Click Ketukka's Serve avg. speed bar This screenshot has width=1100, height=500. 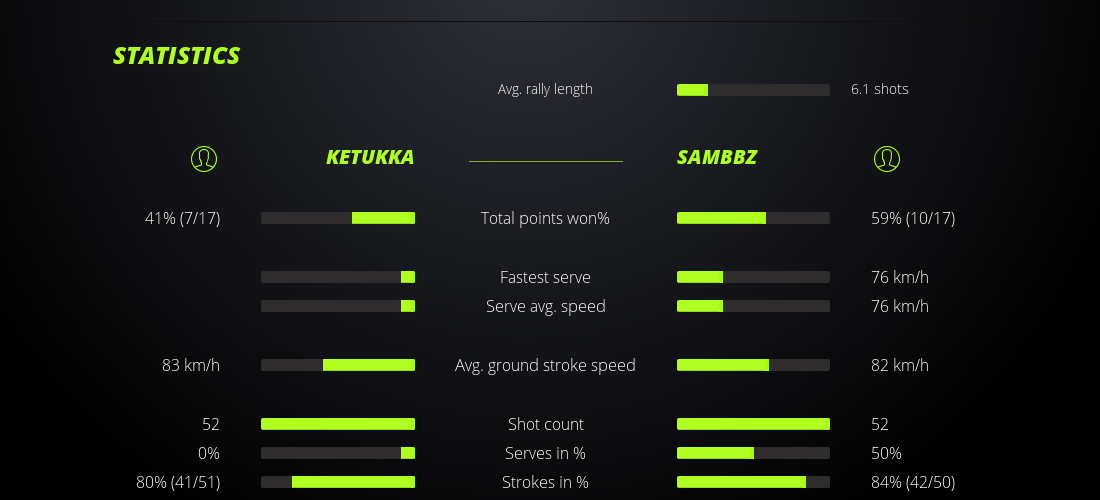(x=338, y=306)
